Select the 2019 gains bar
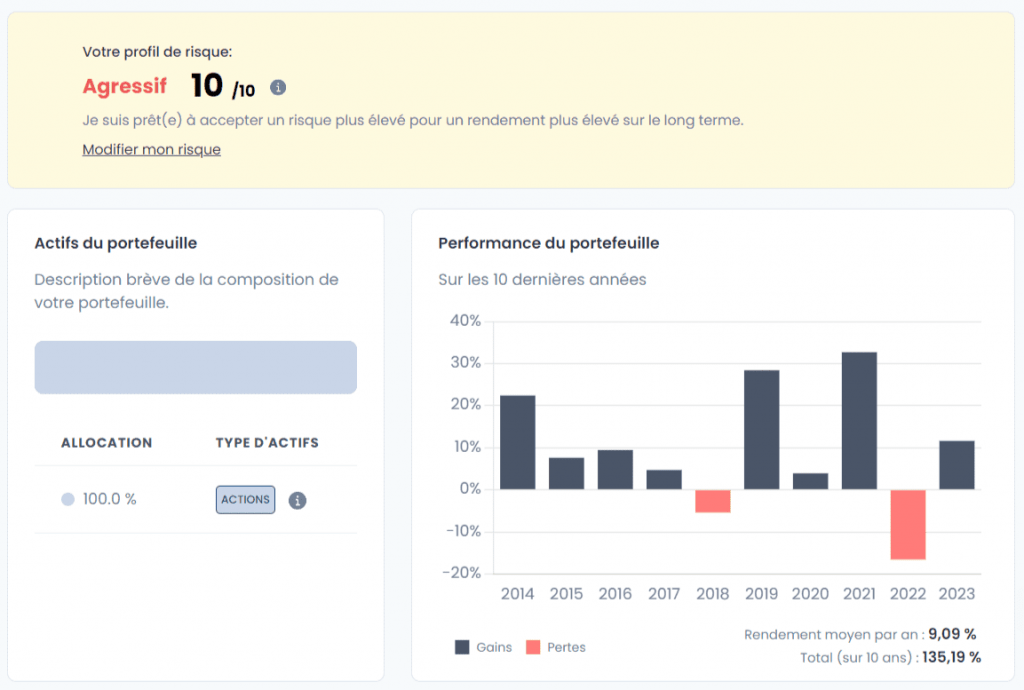 [x=762, y=429]
